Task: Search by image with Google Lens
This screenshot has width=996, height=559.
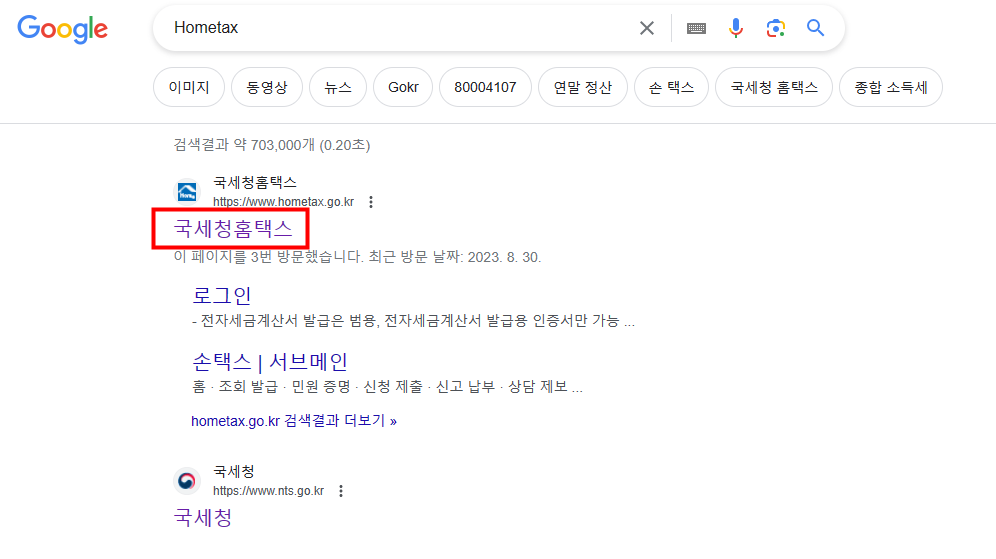Action: pyautogui.click(x=776, y=28)
